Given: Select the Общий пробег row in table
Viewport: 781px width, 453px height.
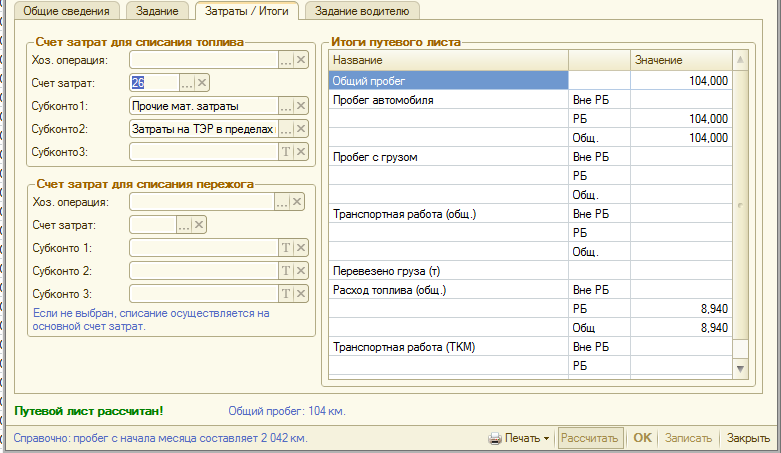Looking at the screenshot, I should [448, 80].
